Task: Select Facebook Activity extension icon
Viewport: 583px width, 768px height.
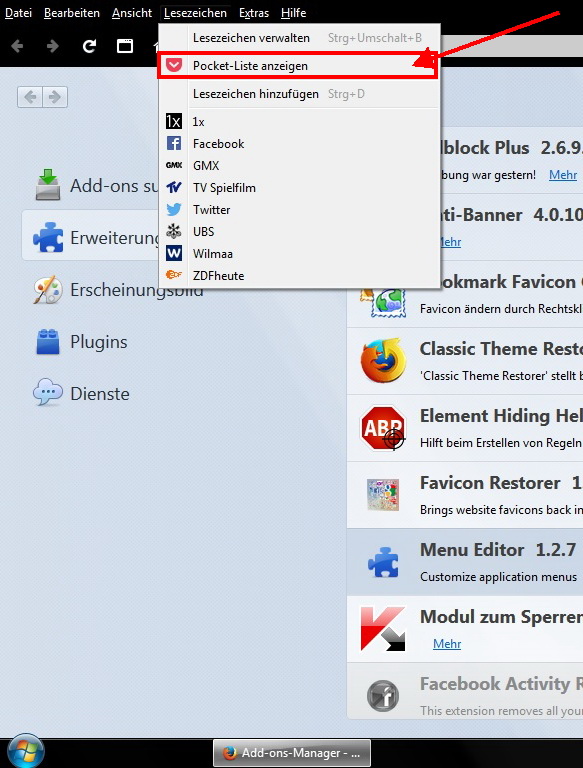Action: point(383,696)
